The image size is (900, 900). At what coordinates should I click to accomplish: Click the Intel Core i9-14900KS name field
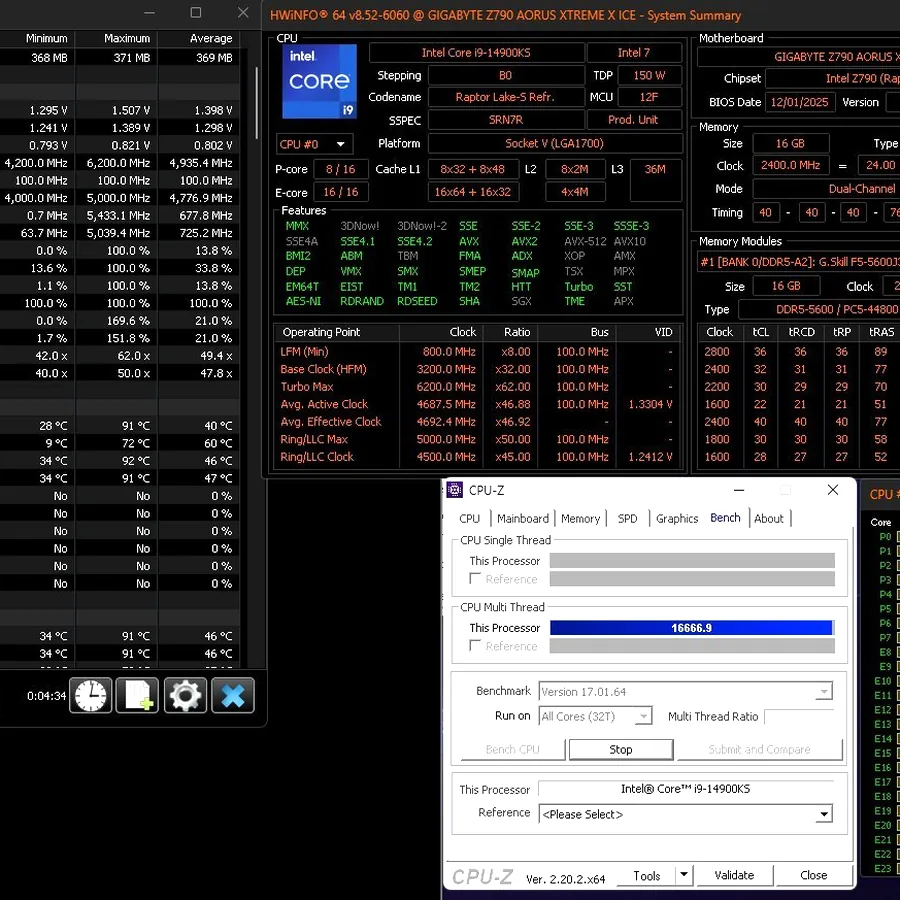tap(476, 53)
